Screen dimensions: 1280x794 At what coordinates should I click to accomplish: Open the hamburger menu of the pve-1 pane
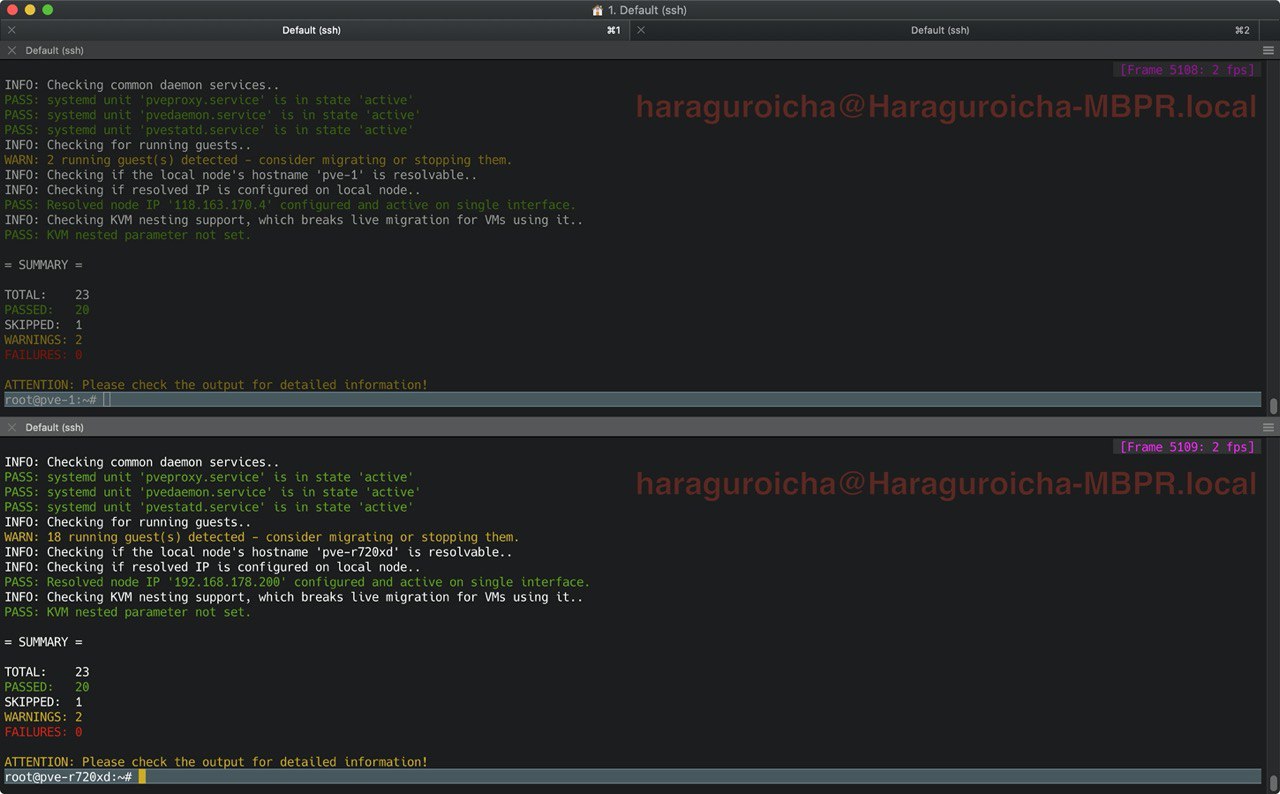(1268, 50)
